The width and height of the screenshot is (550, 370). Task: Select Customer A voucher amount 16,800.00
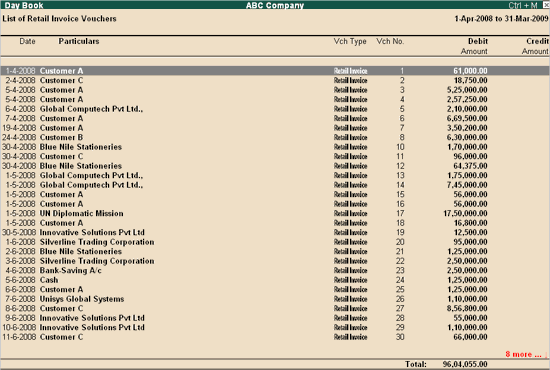pos(275,223)
